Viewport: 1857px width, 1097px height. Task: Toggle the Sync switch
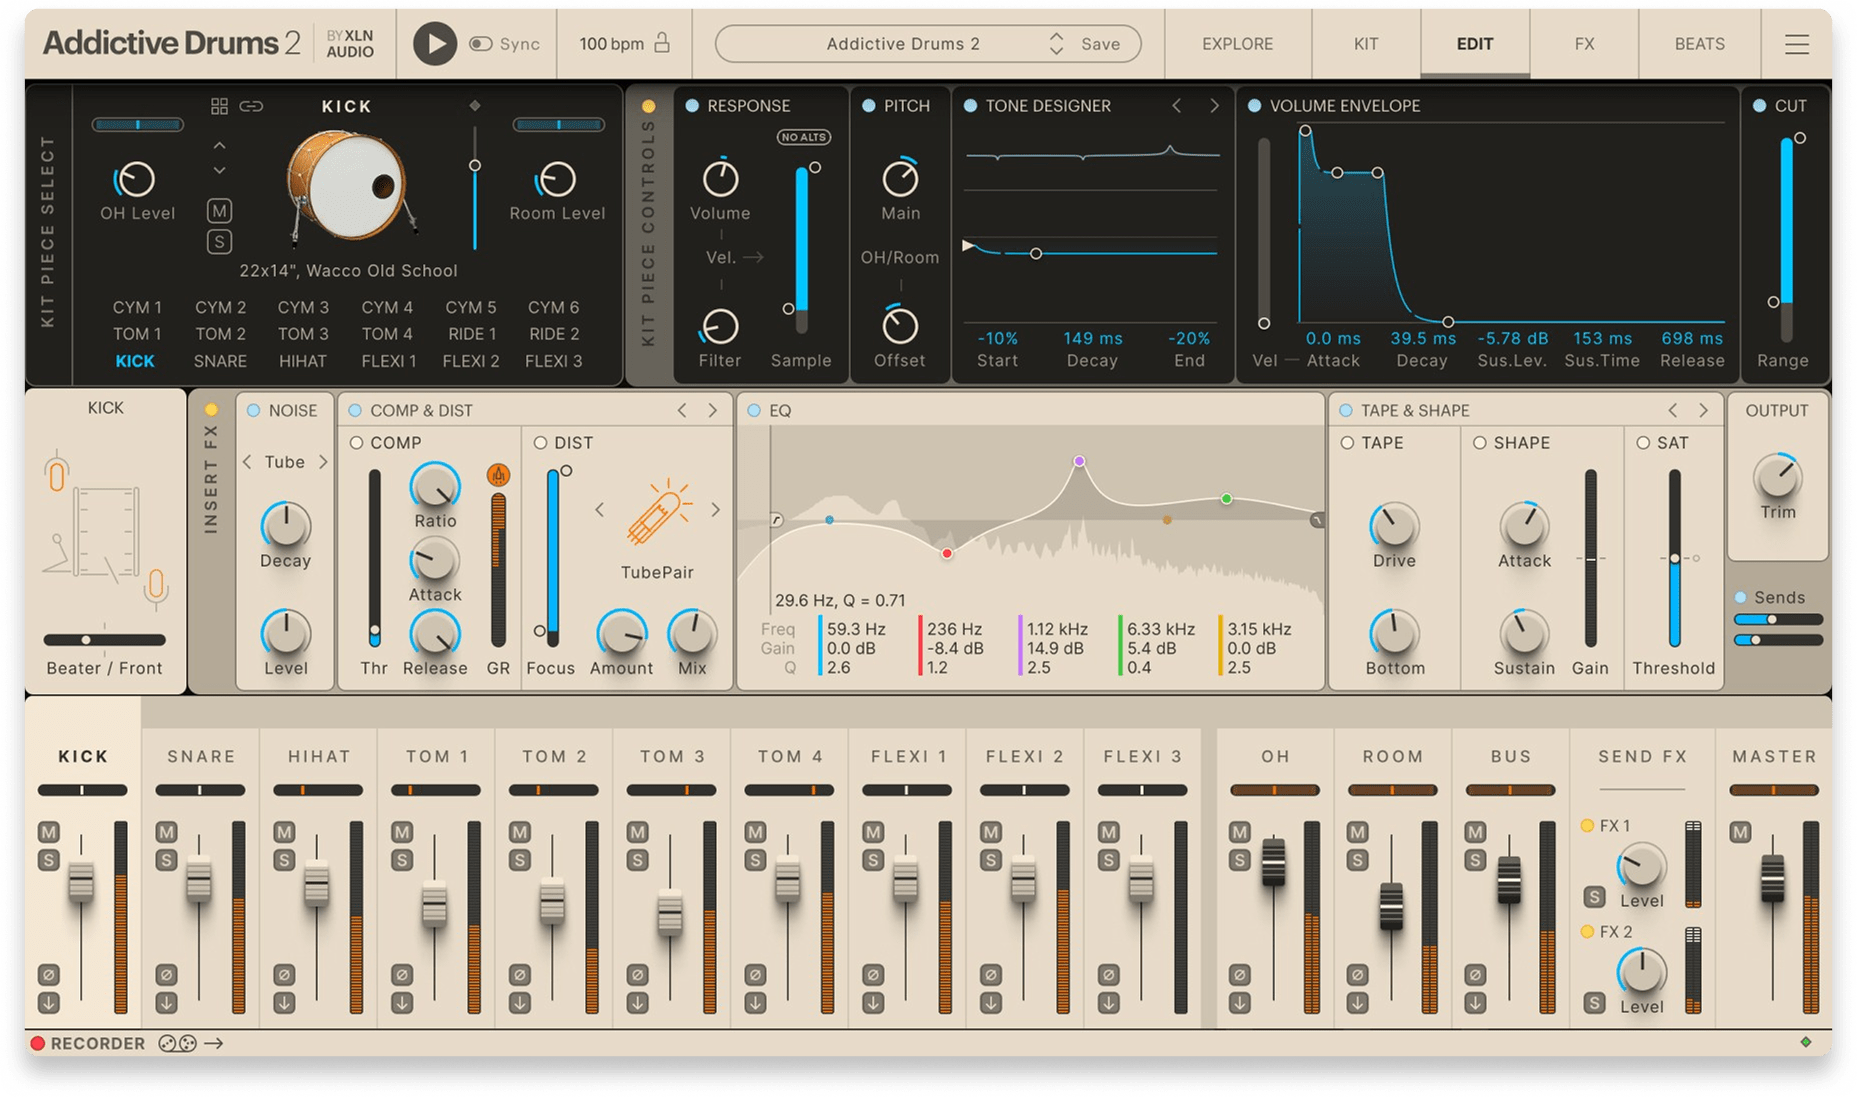click(481, 44)
